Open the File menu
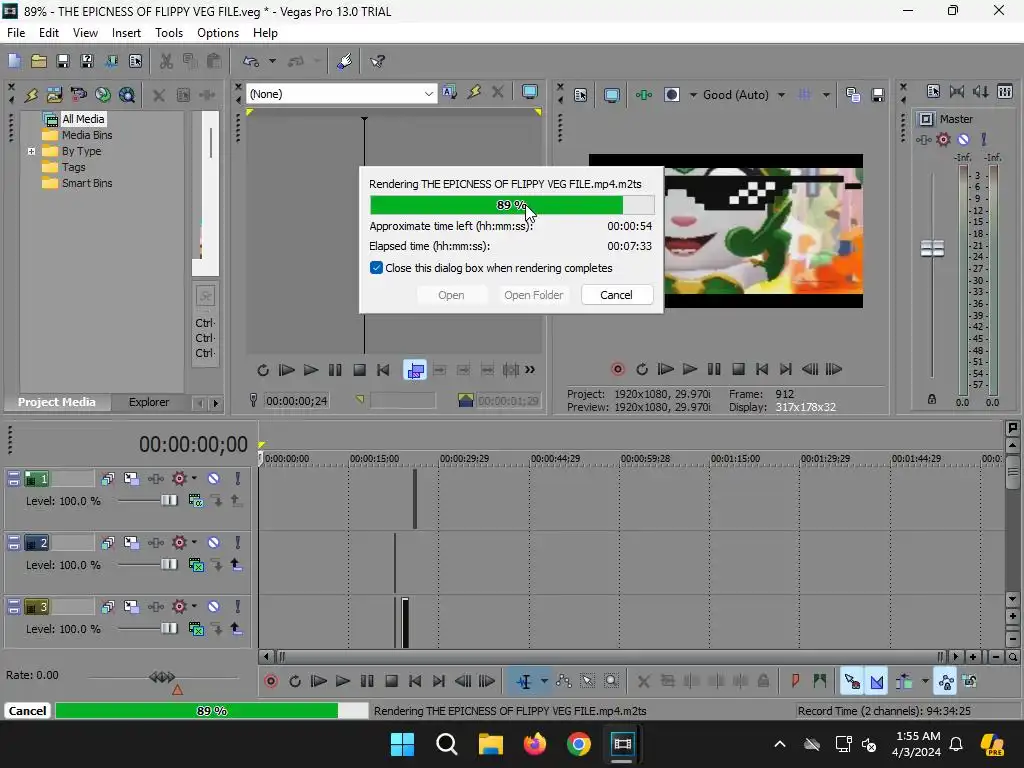 [16, 33]
